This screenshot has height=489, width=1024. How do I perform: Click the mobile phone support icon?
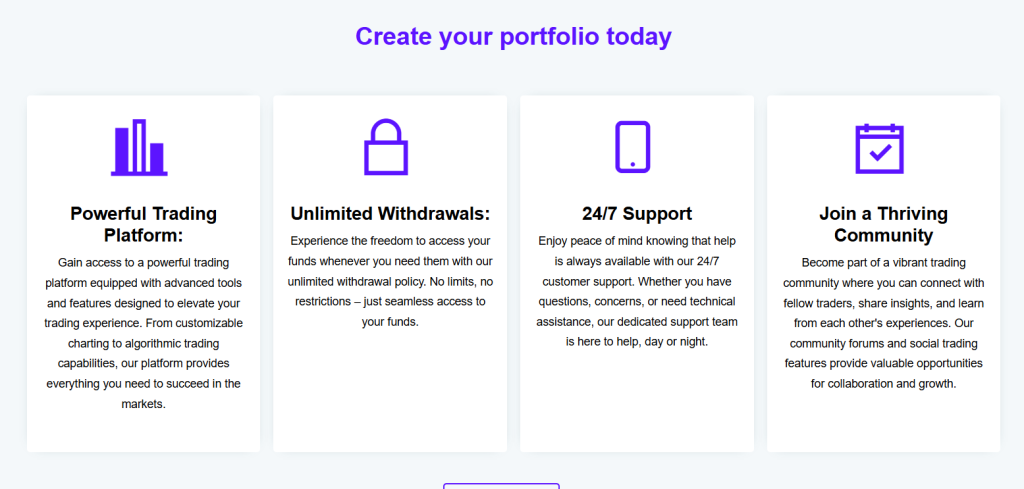point(632,148)
